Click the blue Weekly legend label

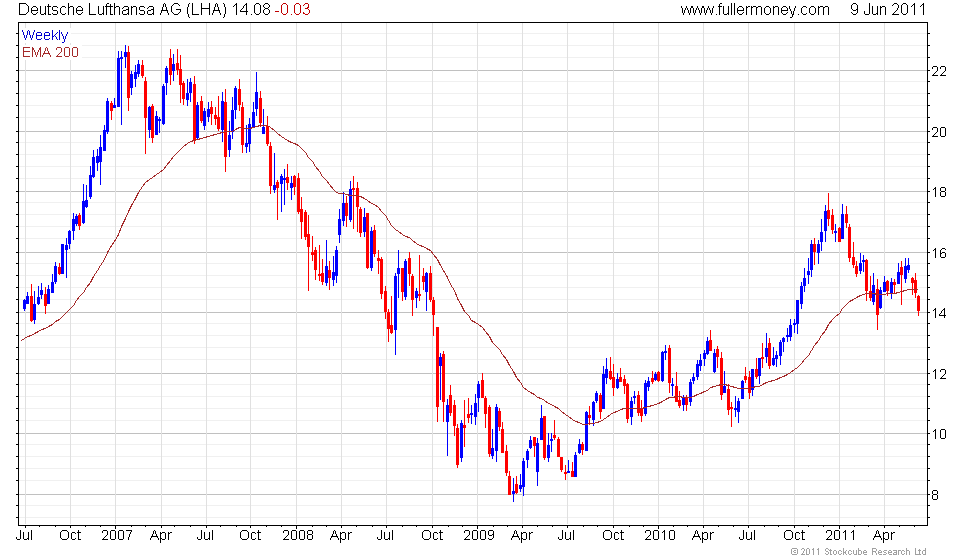click(x=44, y=36)
